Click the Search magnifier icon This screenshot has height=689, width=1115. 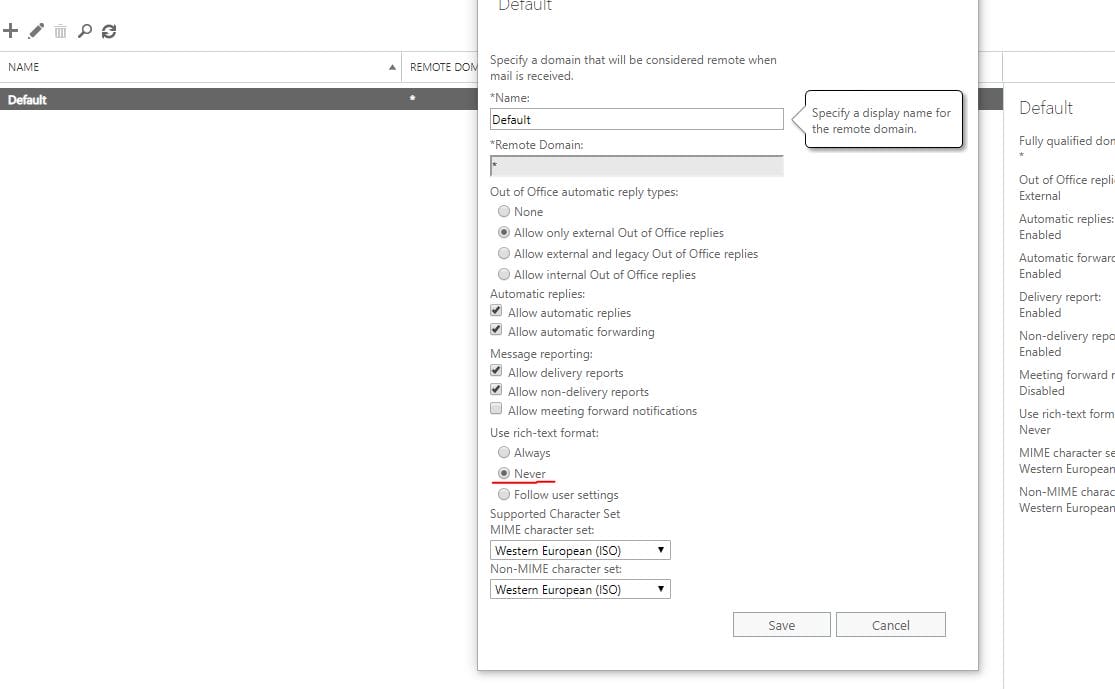point(85,31)
